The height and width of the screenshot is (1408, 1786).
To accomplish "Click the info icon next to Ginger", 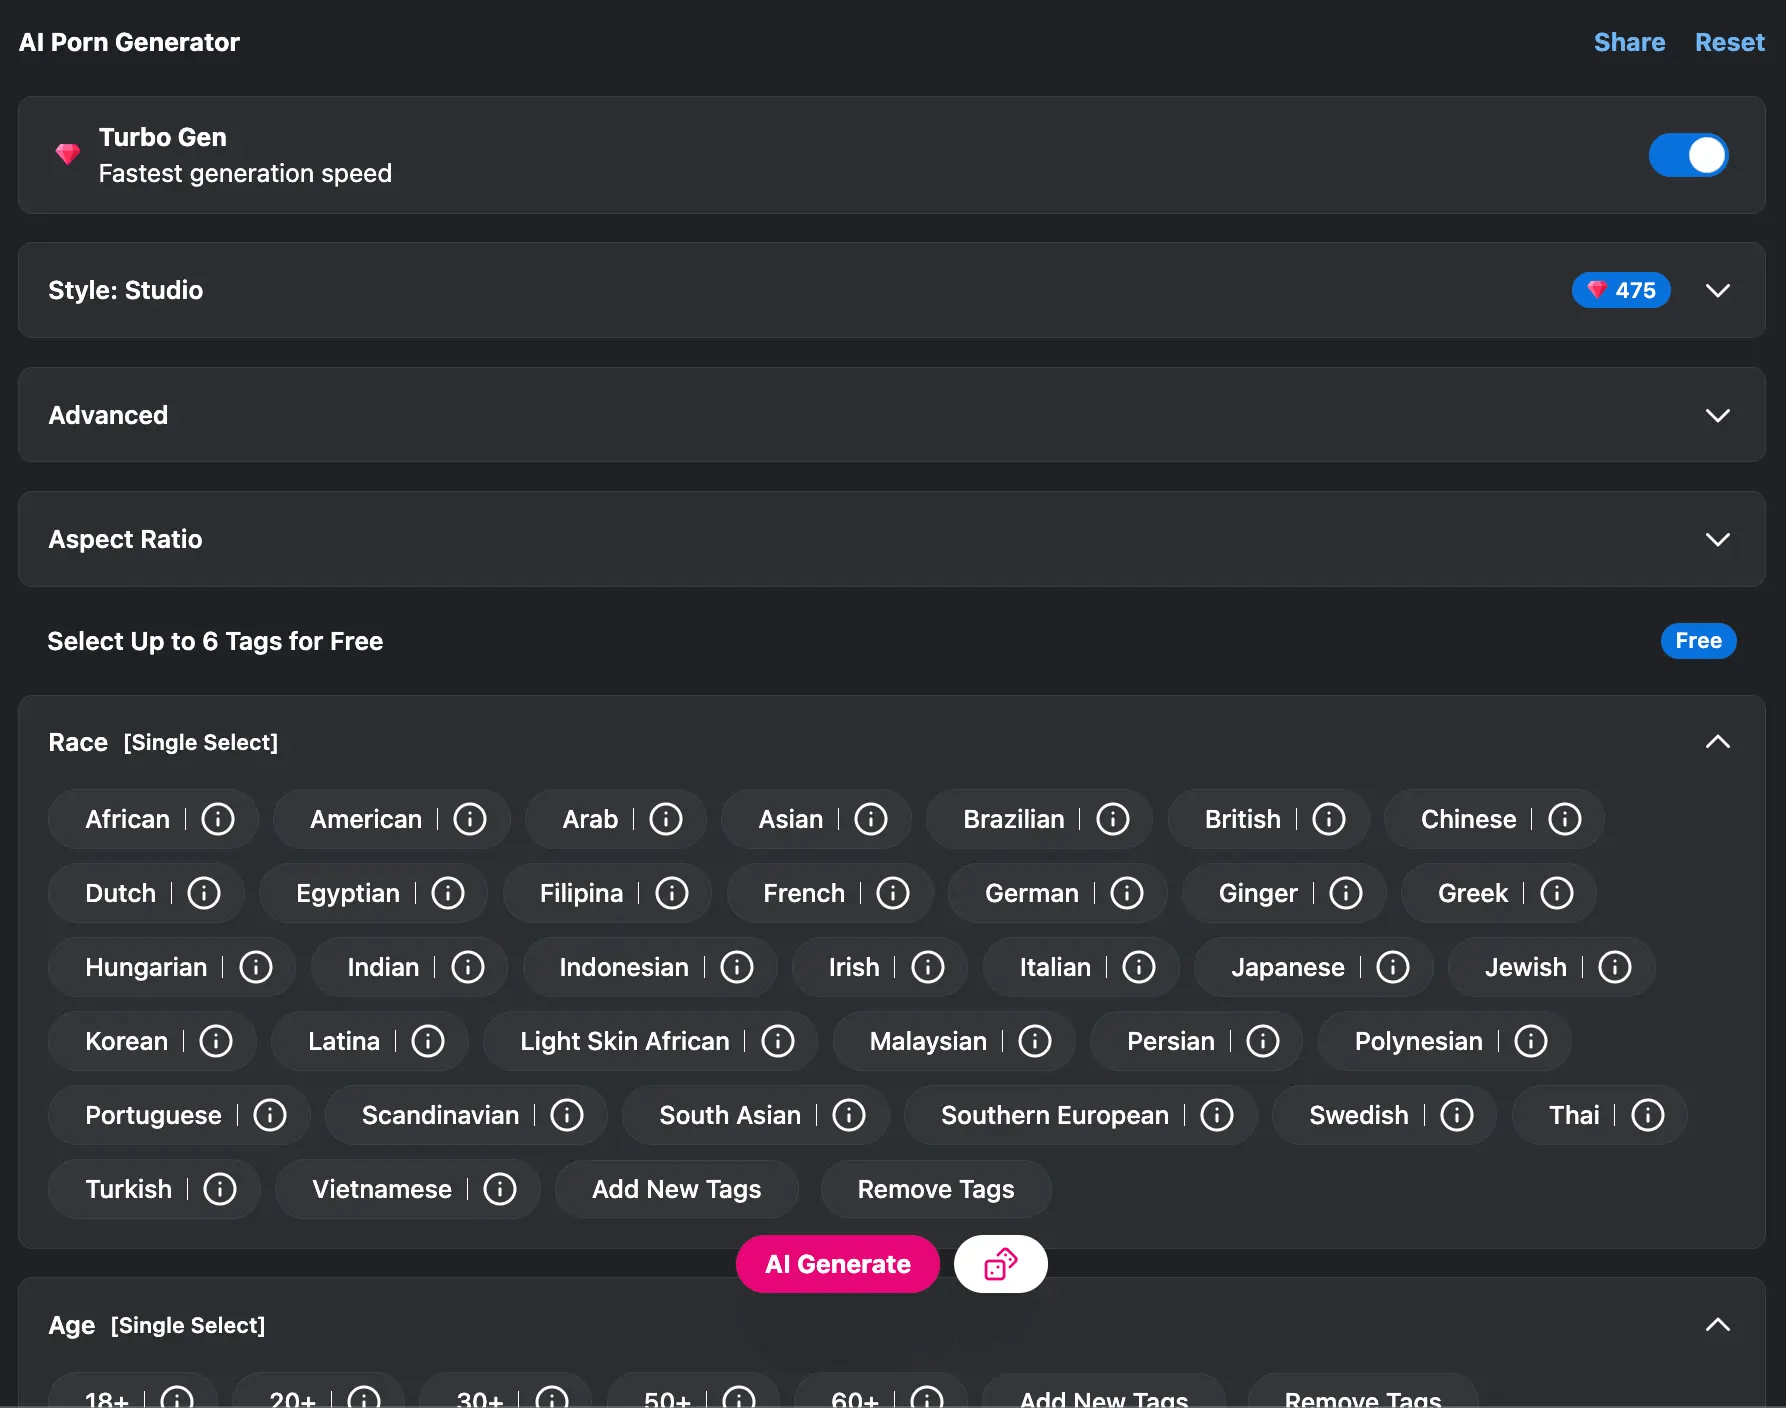I will (x=1345, y=893).
